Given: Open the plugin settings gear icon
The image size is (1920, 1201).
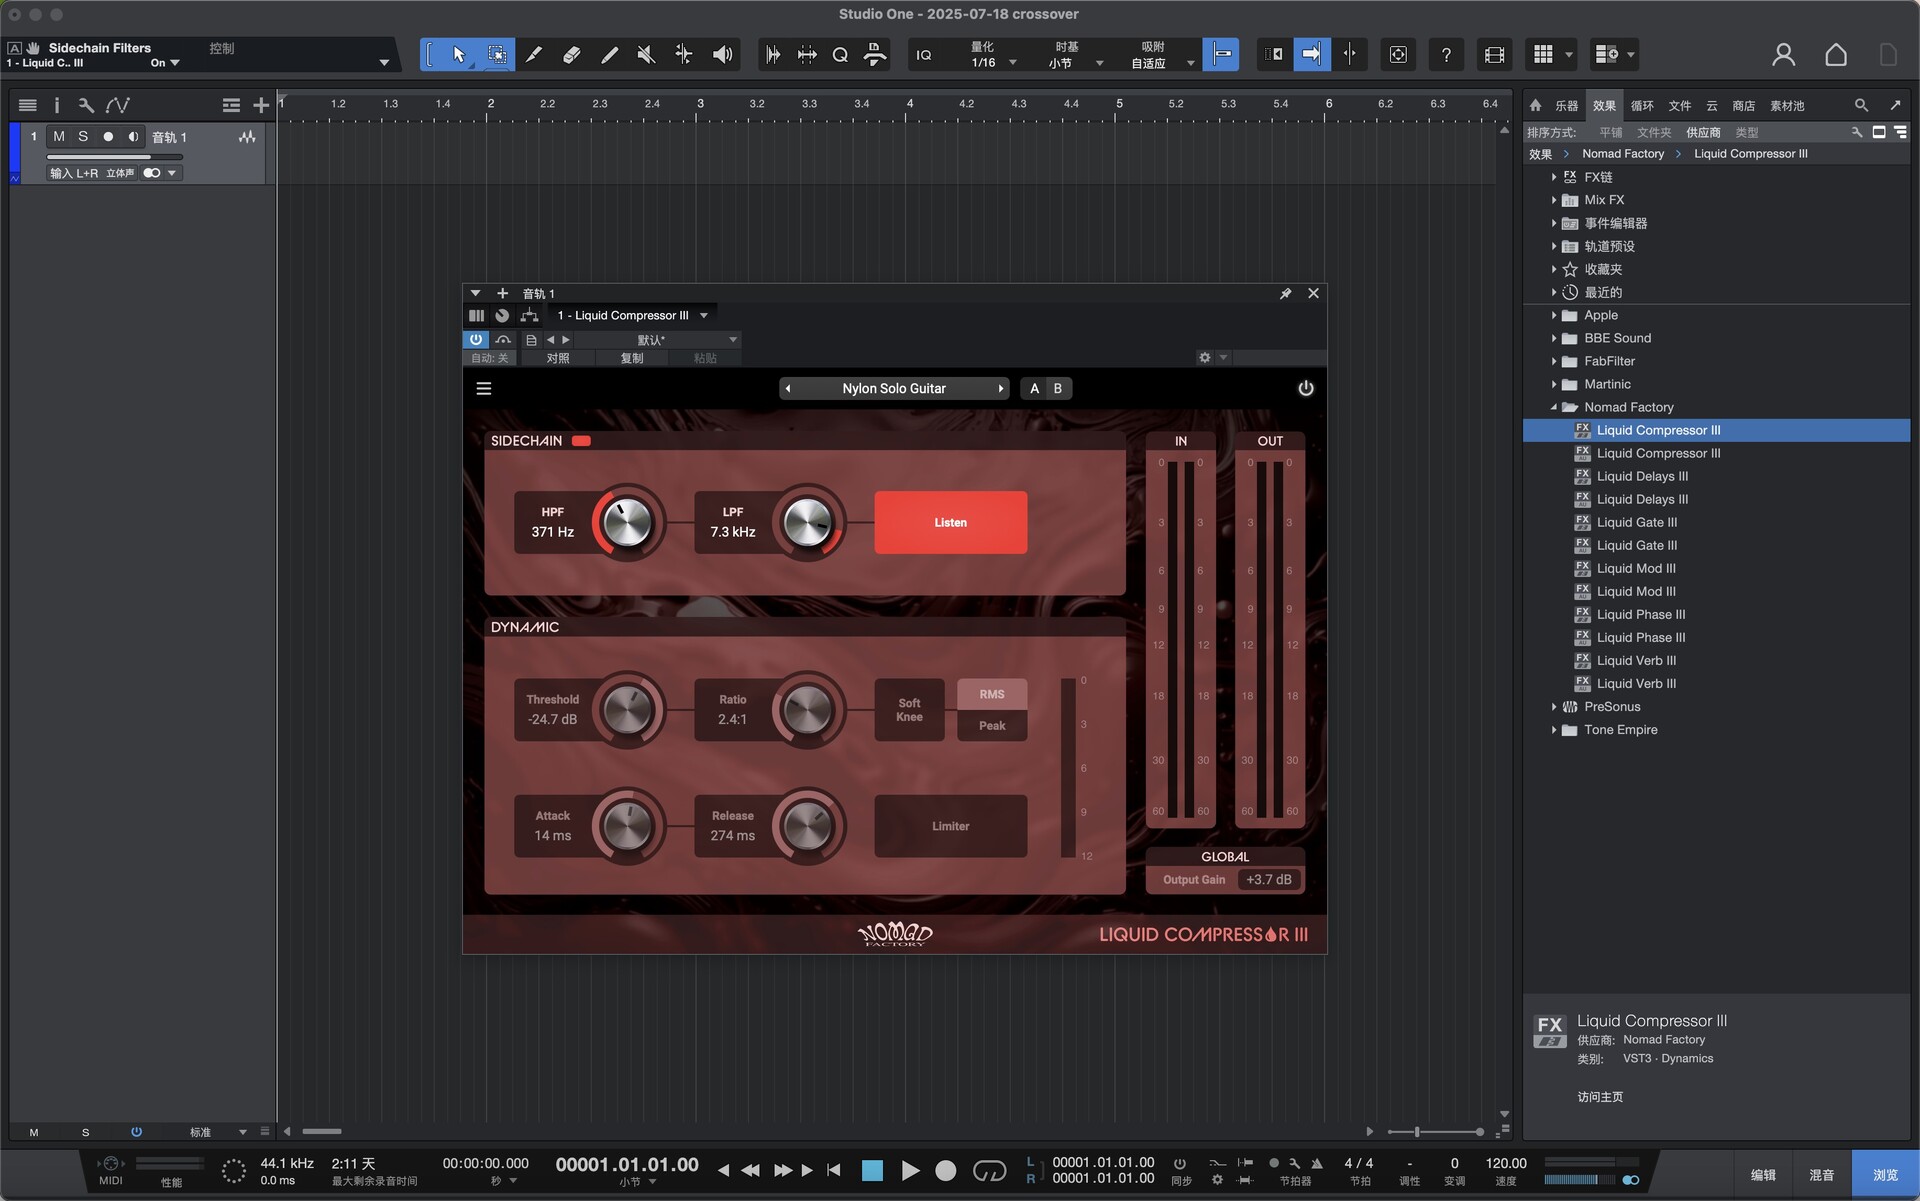Looking at the screenshot, I should coord(1205,357).
